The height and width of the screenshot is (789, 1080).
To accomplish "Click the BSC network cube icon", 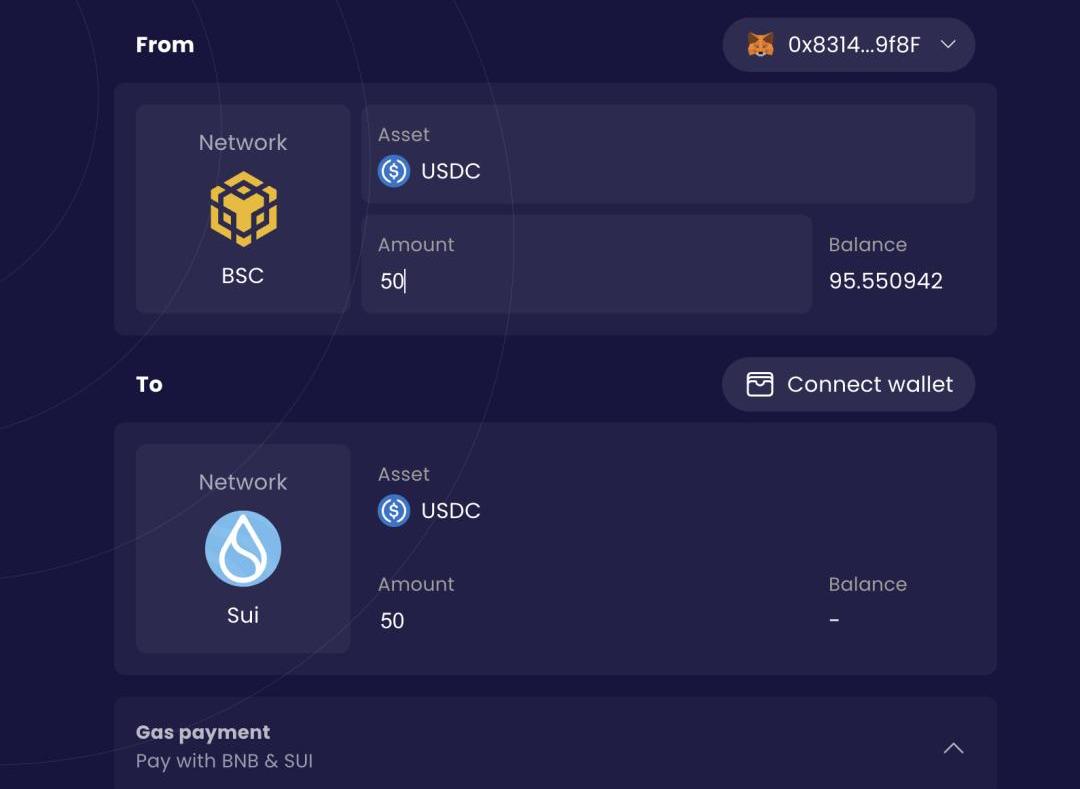I will pos(243,209).
